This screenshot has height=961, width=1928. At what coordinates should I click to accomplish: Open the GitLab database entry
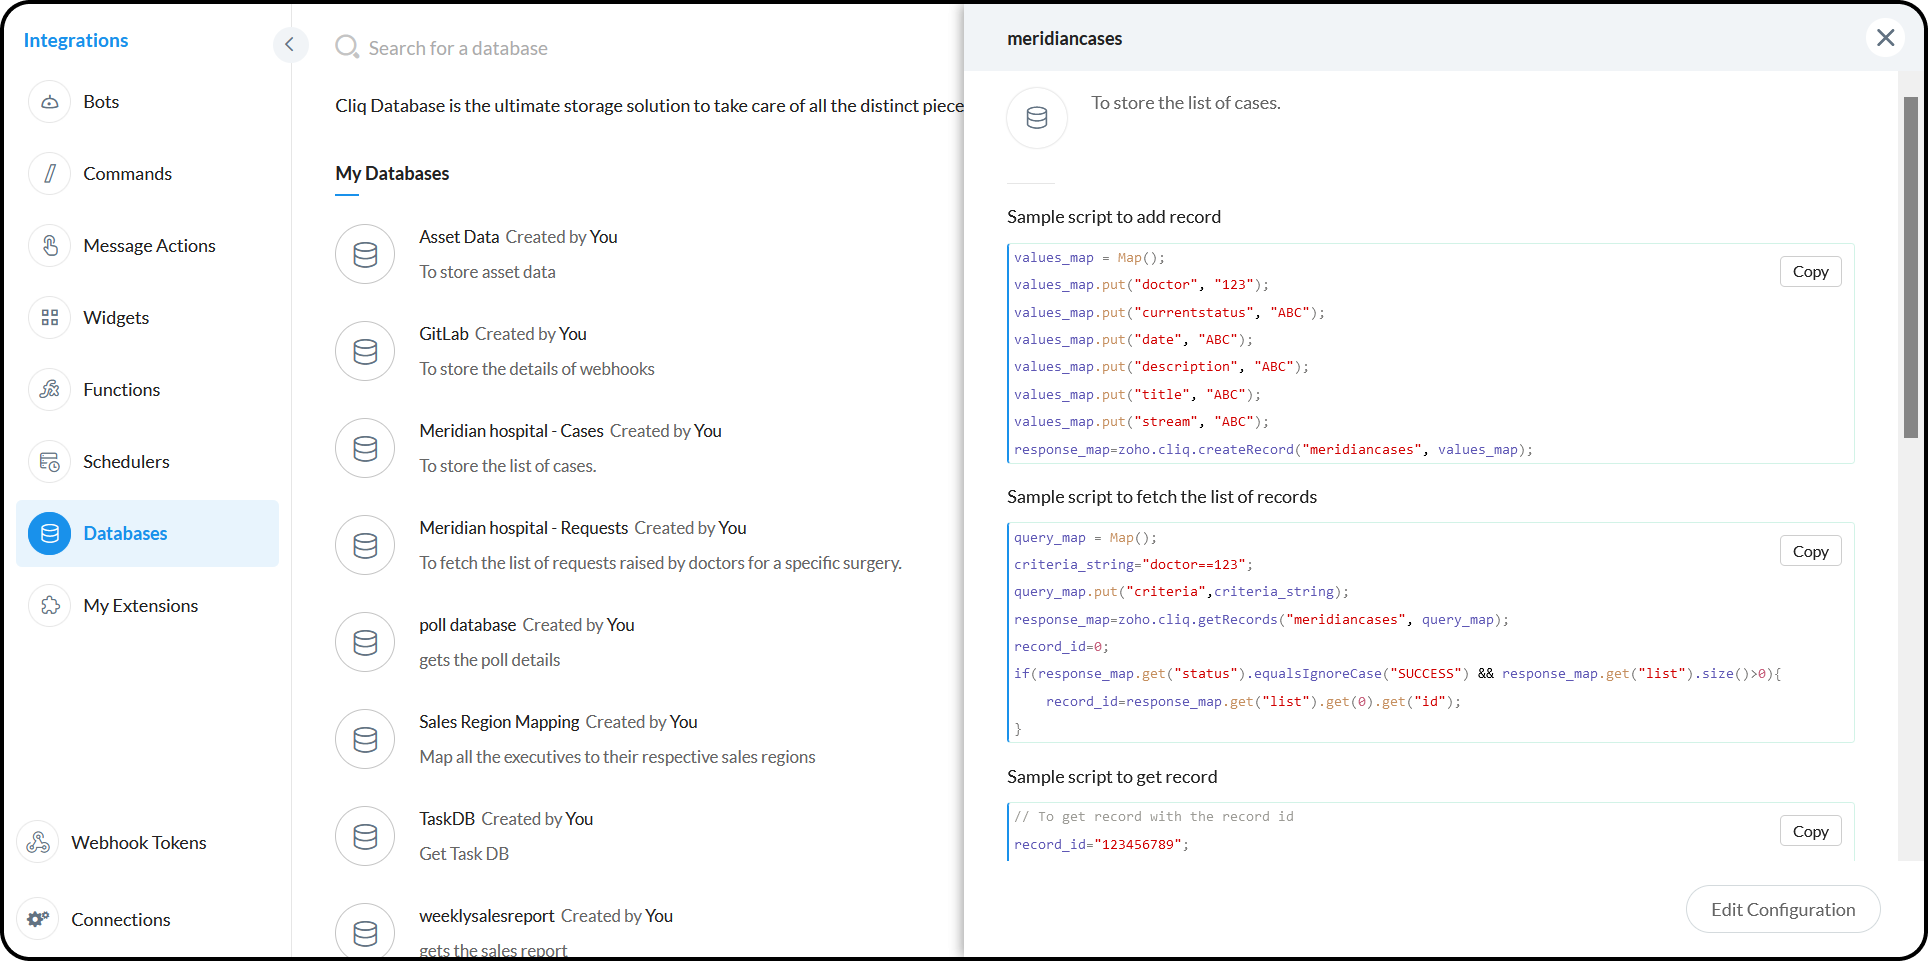443,334
